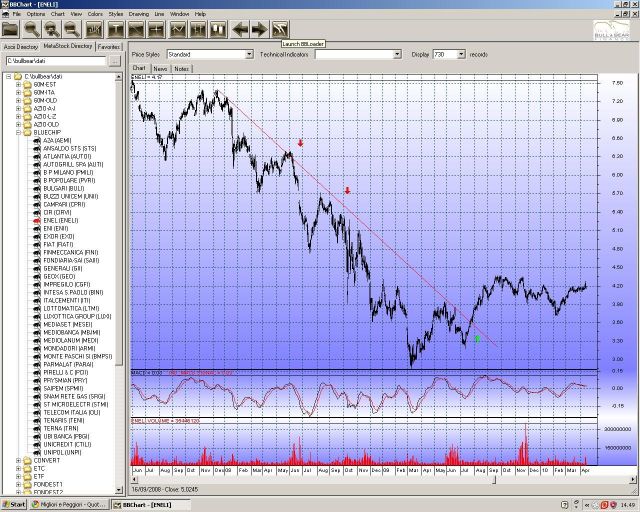Activate the crosshair cursor tool

coord(156,29)
